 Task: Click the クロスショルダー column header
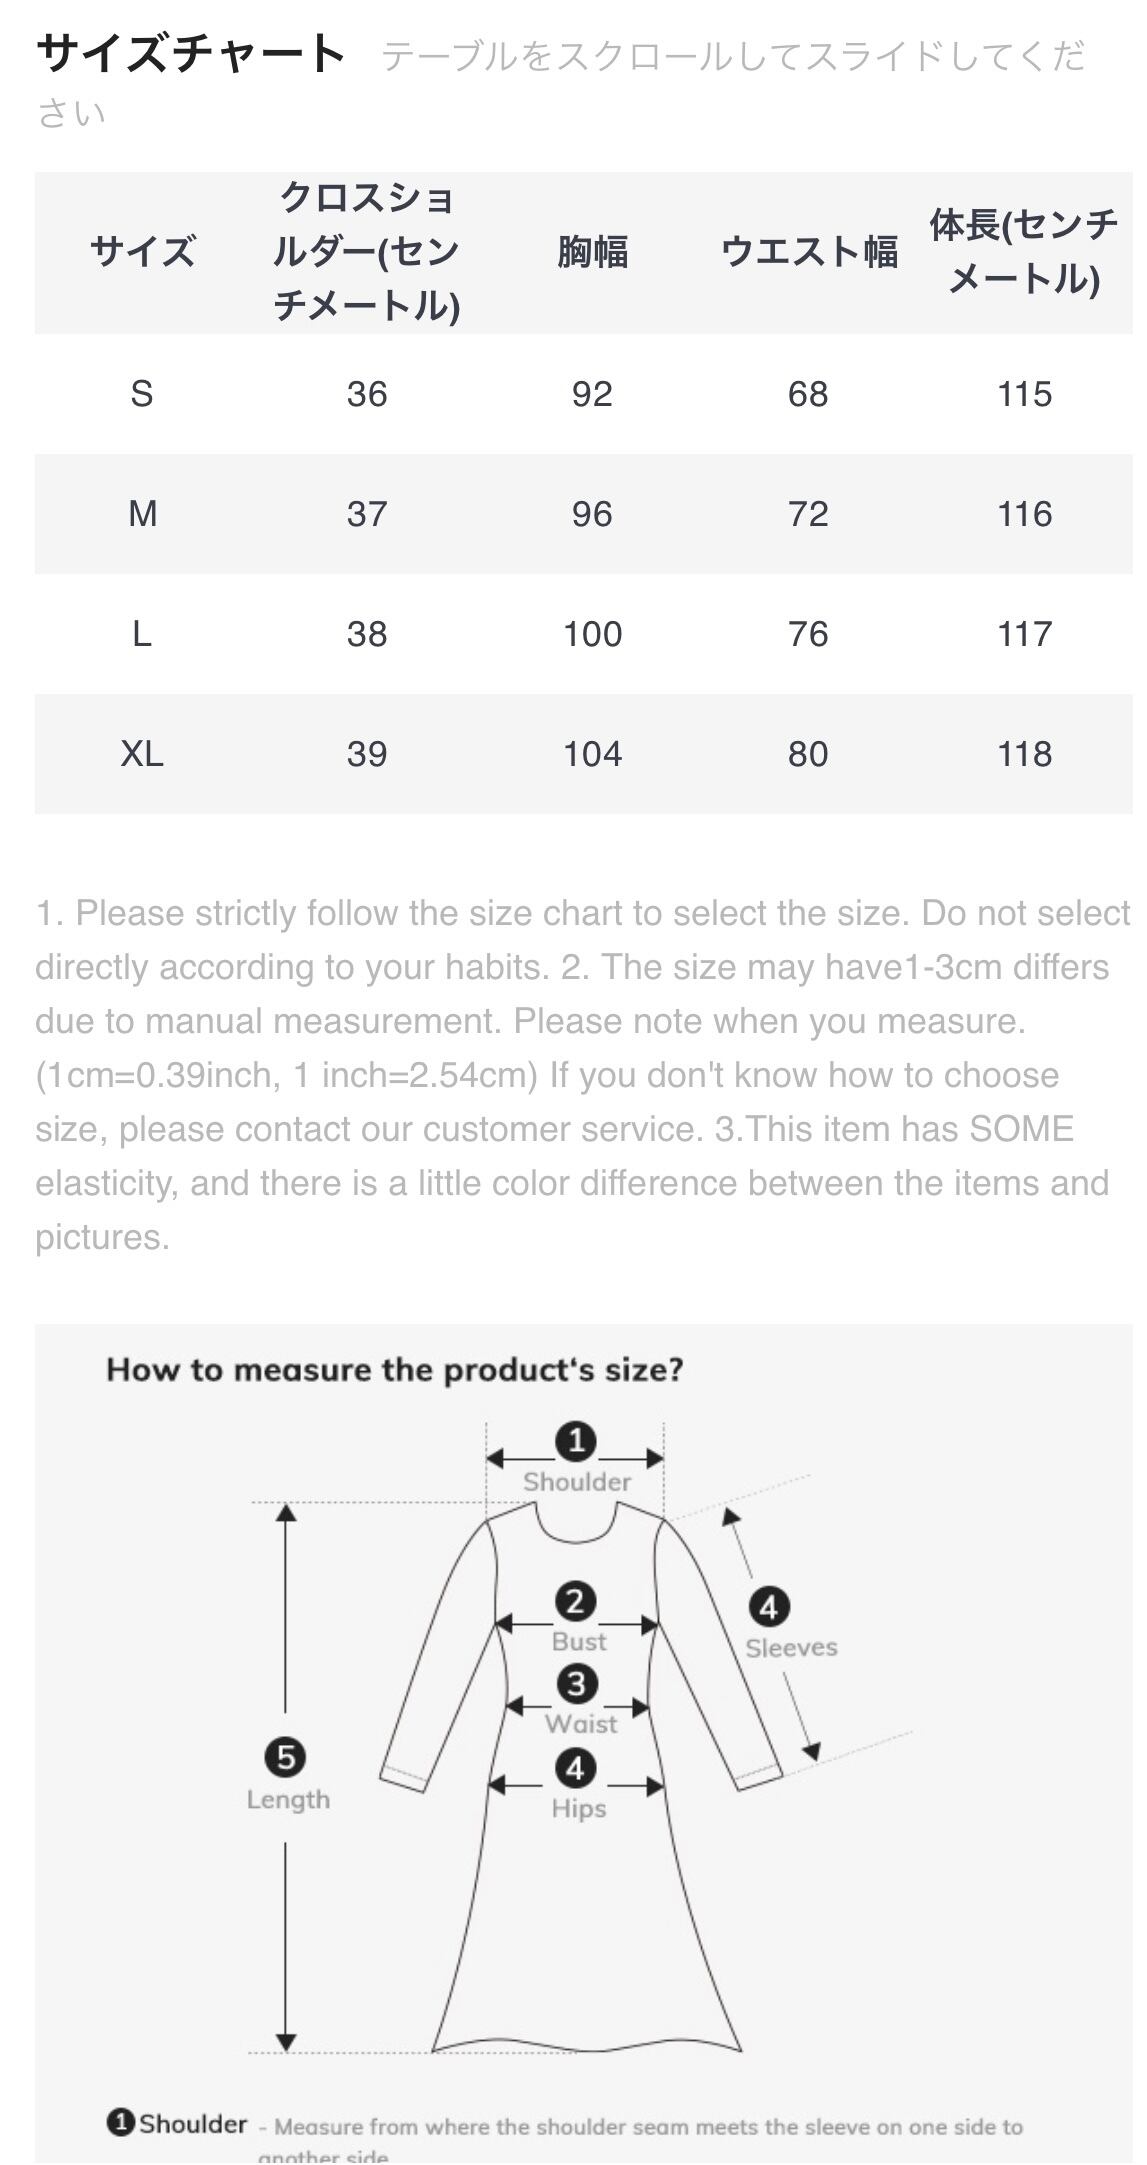tap(366, 252)
